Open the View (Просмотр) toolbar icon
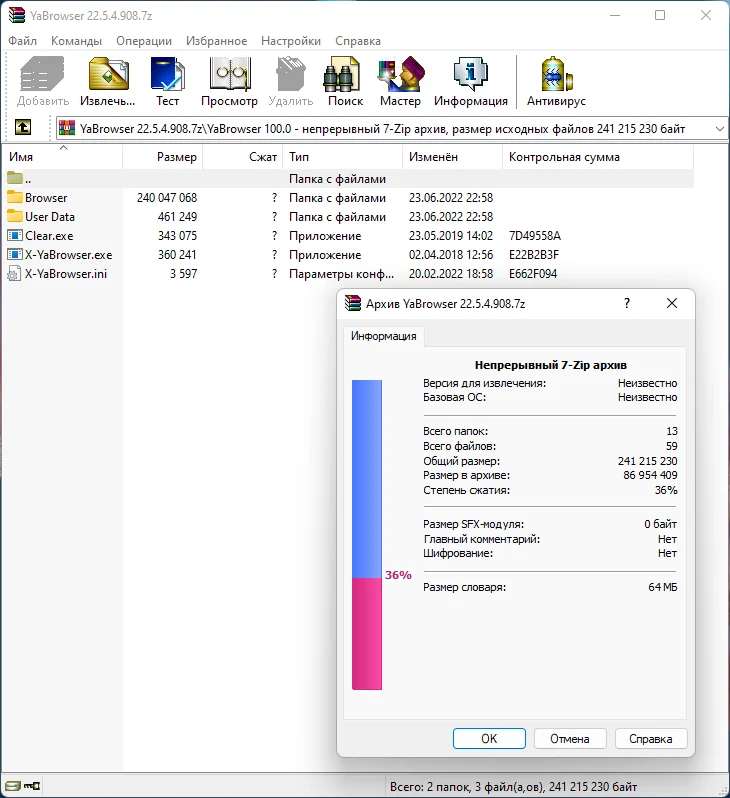Image resolution: width=730 pixels, height=798 pixels. click(x=230, y=81)
